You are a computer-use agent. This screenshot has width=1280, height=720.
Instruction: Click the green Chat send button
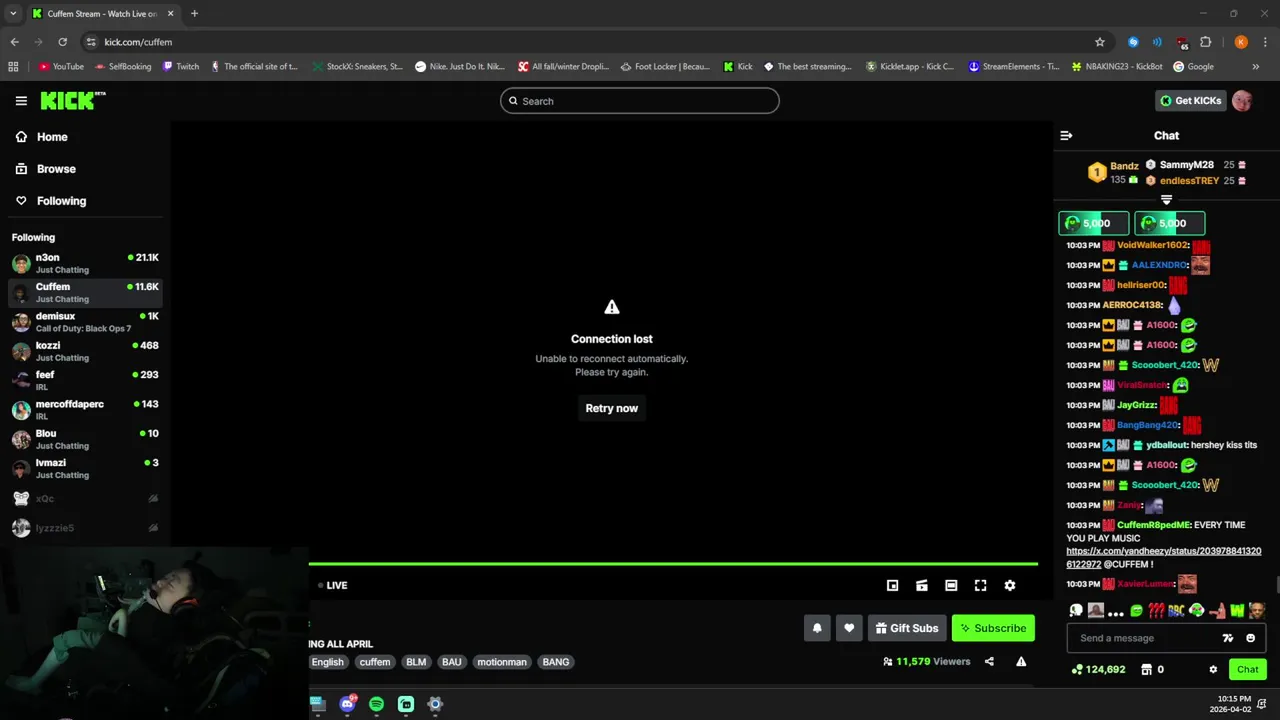[x=1247, y=669]
